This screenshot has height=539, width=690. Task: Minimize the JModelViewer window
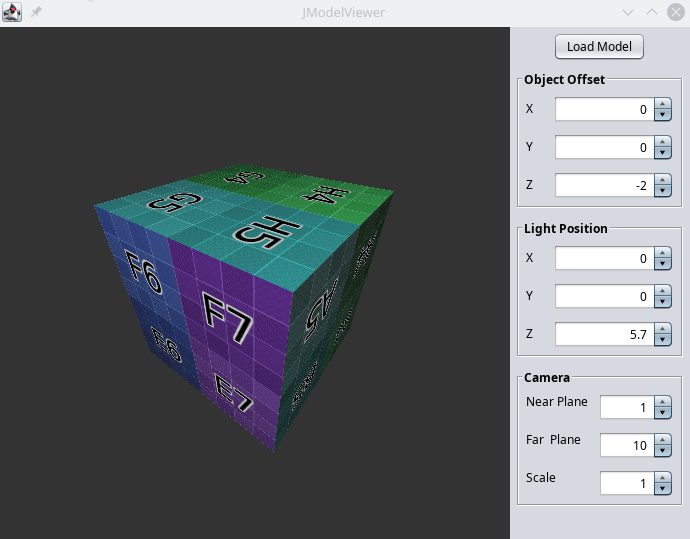coord(628,12)
